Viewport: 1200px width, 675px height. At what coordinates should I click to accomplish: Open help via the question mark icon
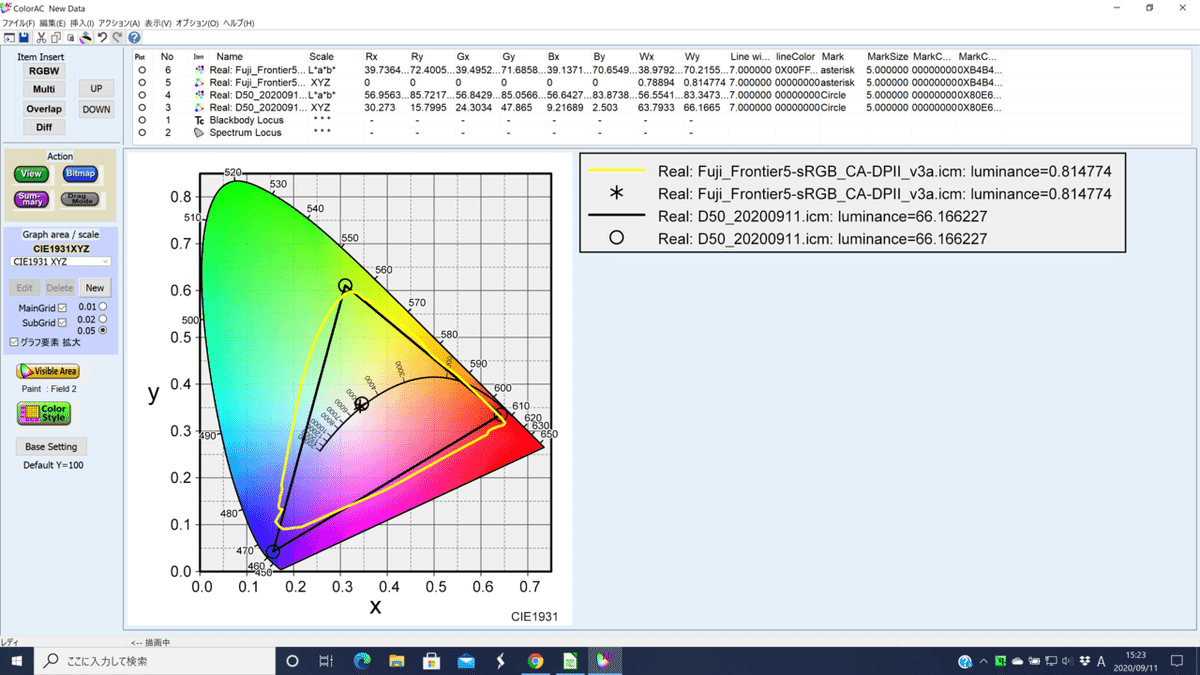[134, 37]
